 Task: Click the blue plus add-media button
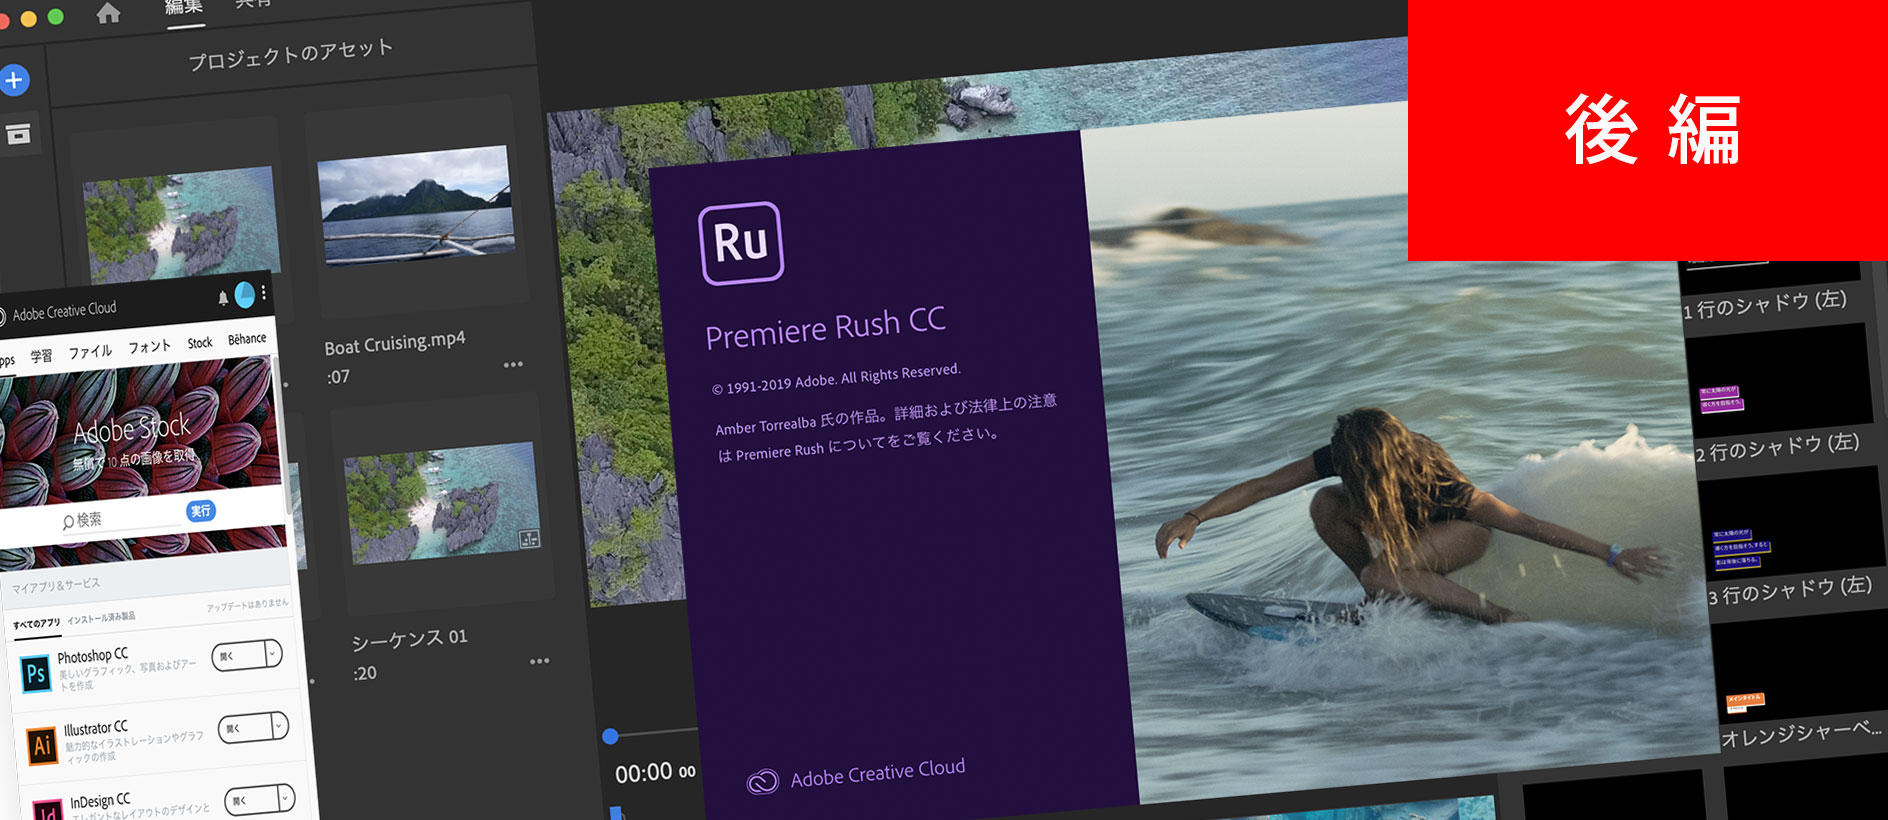click(13, 80)
